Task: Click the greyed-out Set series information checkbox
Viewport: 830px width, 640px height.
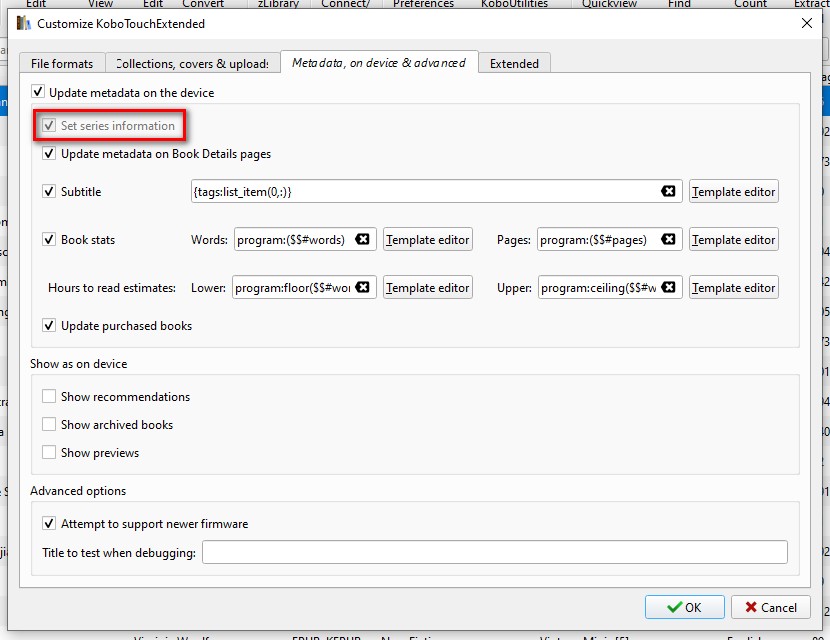Action: (49, 125)
